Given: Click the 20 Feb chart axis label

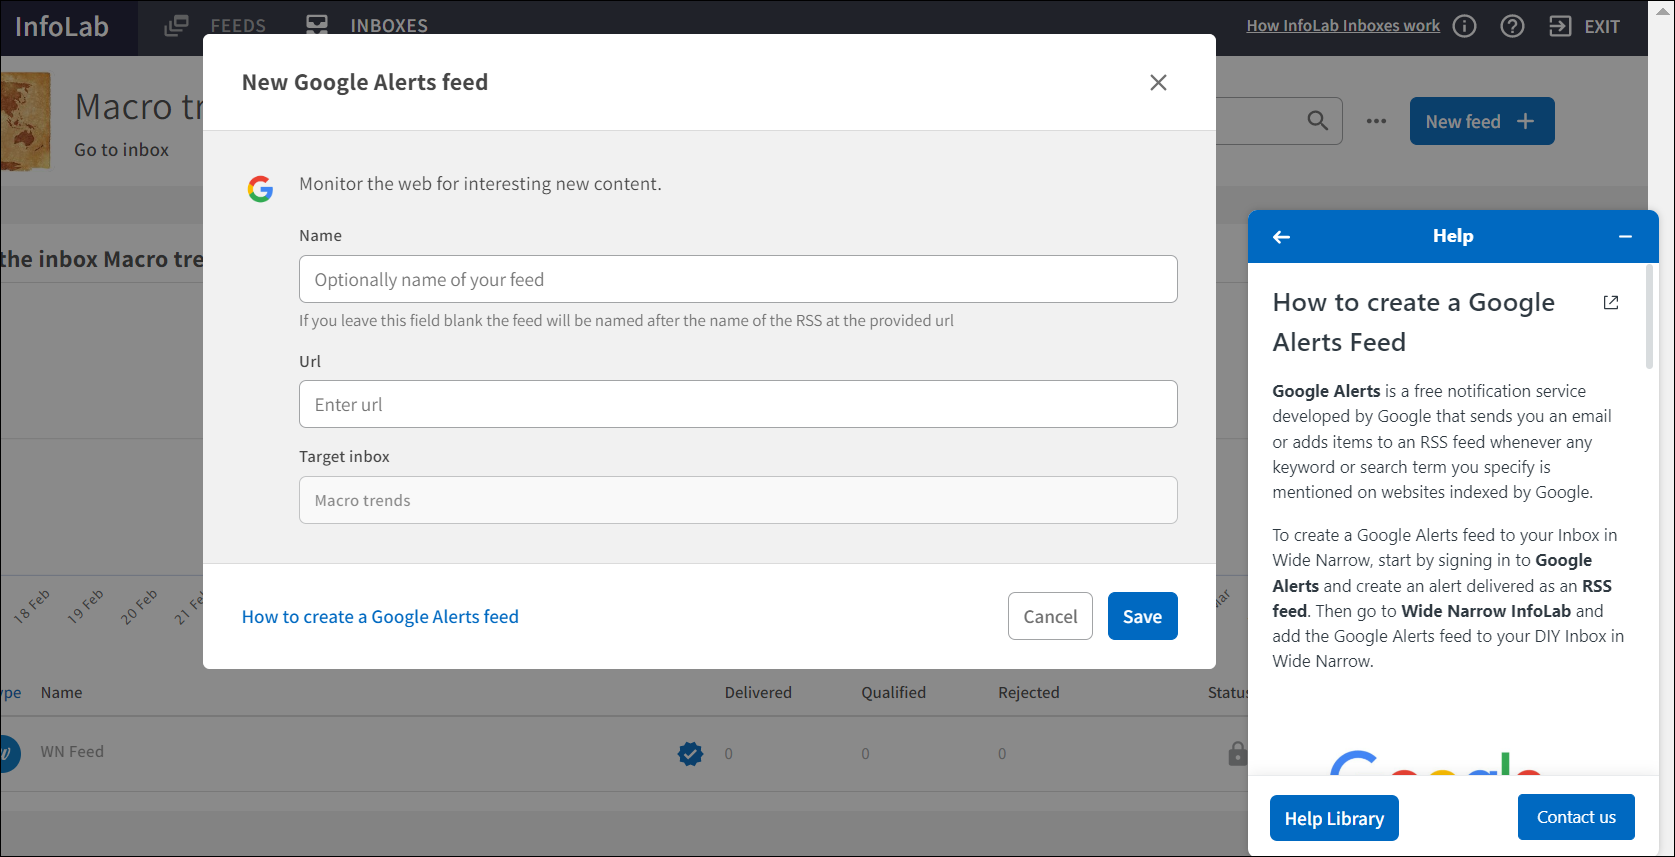Looking at the screenshot, I should (139, 606).
